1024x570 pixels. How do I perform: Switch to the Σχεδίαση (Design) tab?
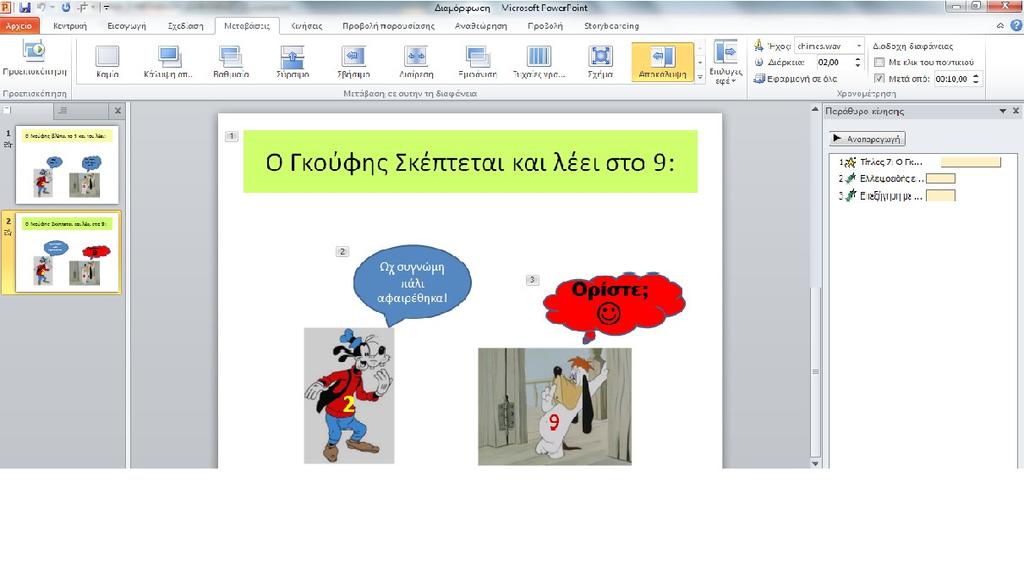(x=185, y=26)
